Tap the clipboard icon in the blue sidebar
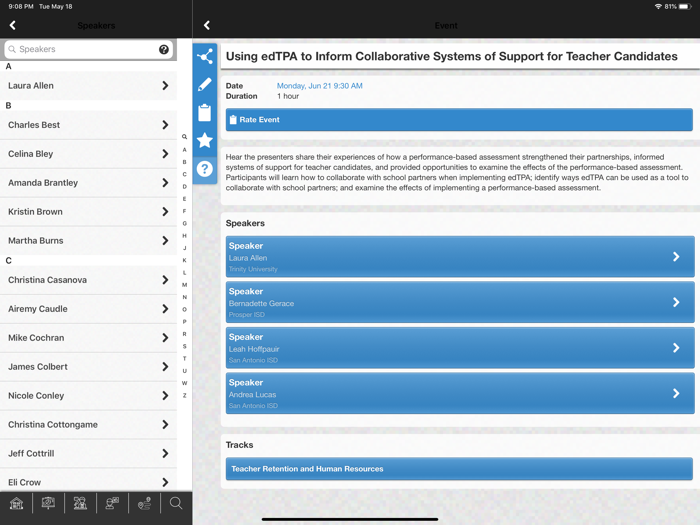 click(205, 112)
